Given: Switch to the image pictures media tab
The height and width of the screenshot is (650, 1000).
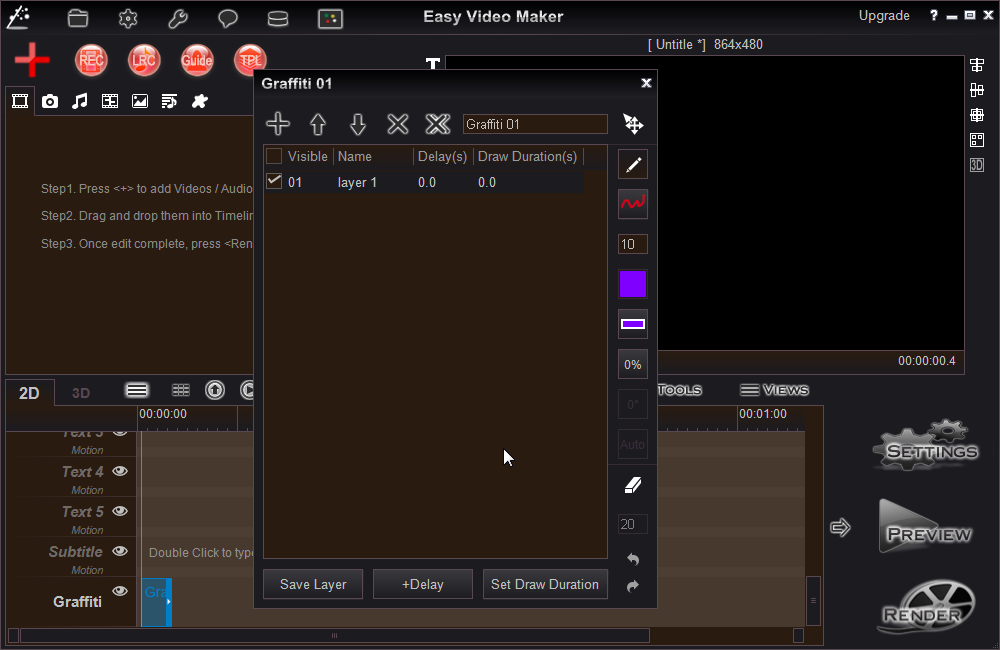Looking at the screenshot, I should [140, 101].
